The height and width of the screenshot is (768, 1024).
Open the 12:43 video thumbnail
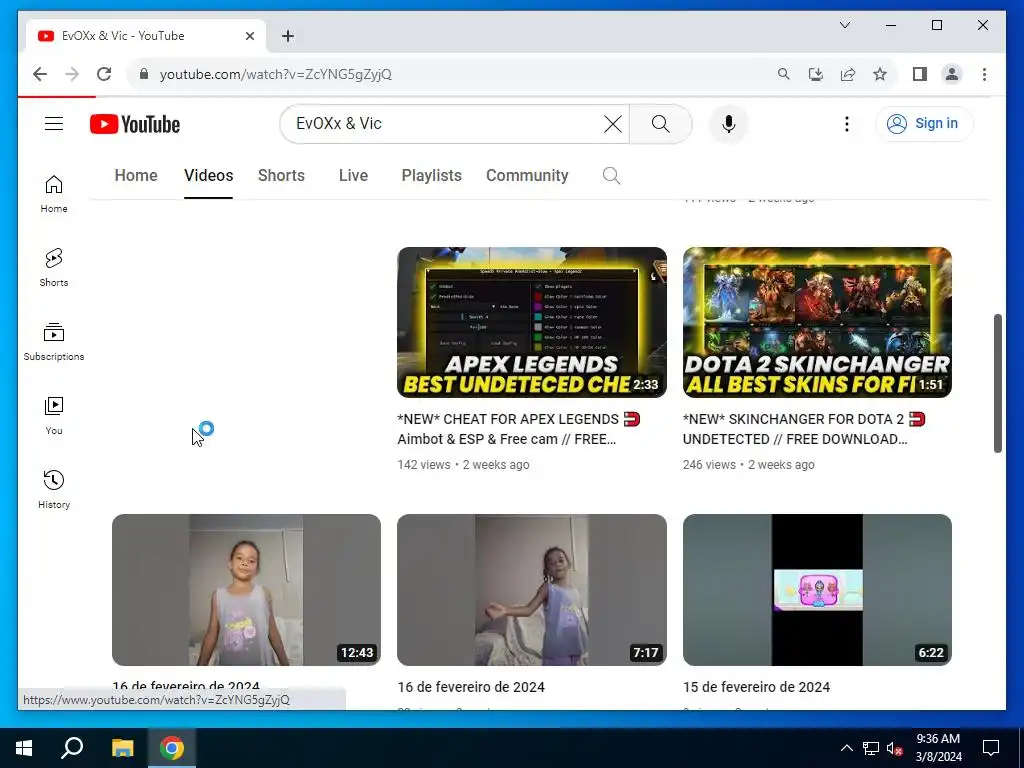pyautogui.click(x=246, y=590)
